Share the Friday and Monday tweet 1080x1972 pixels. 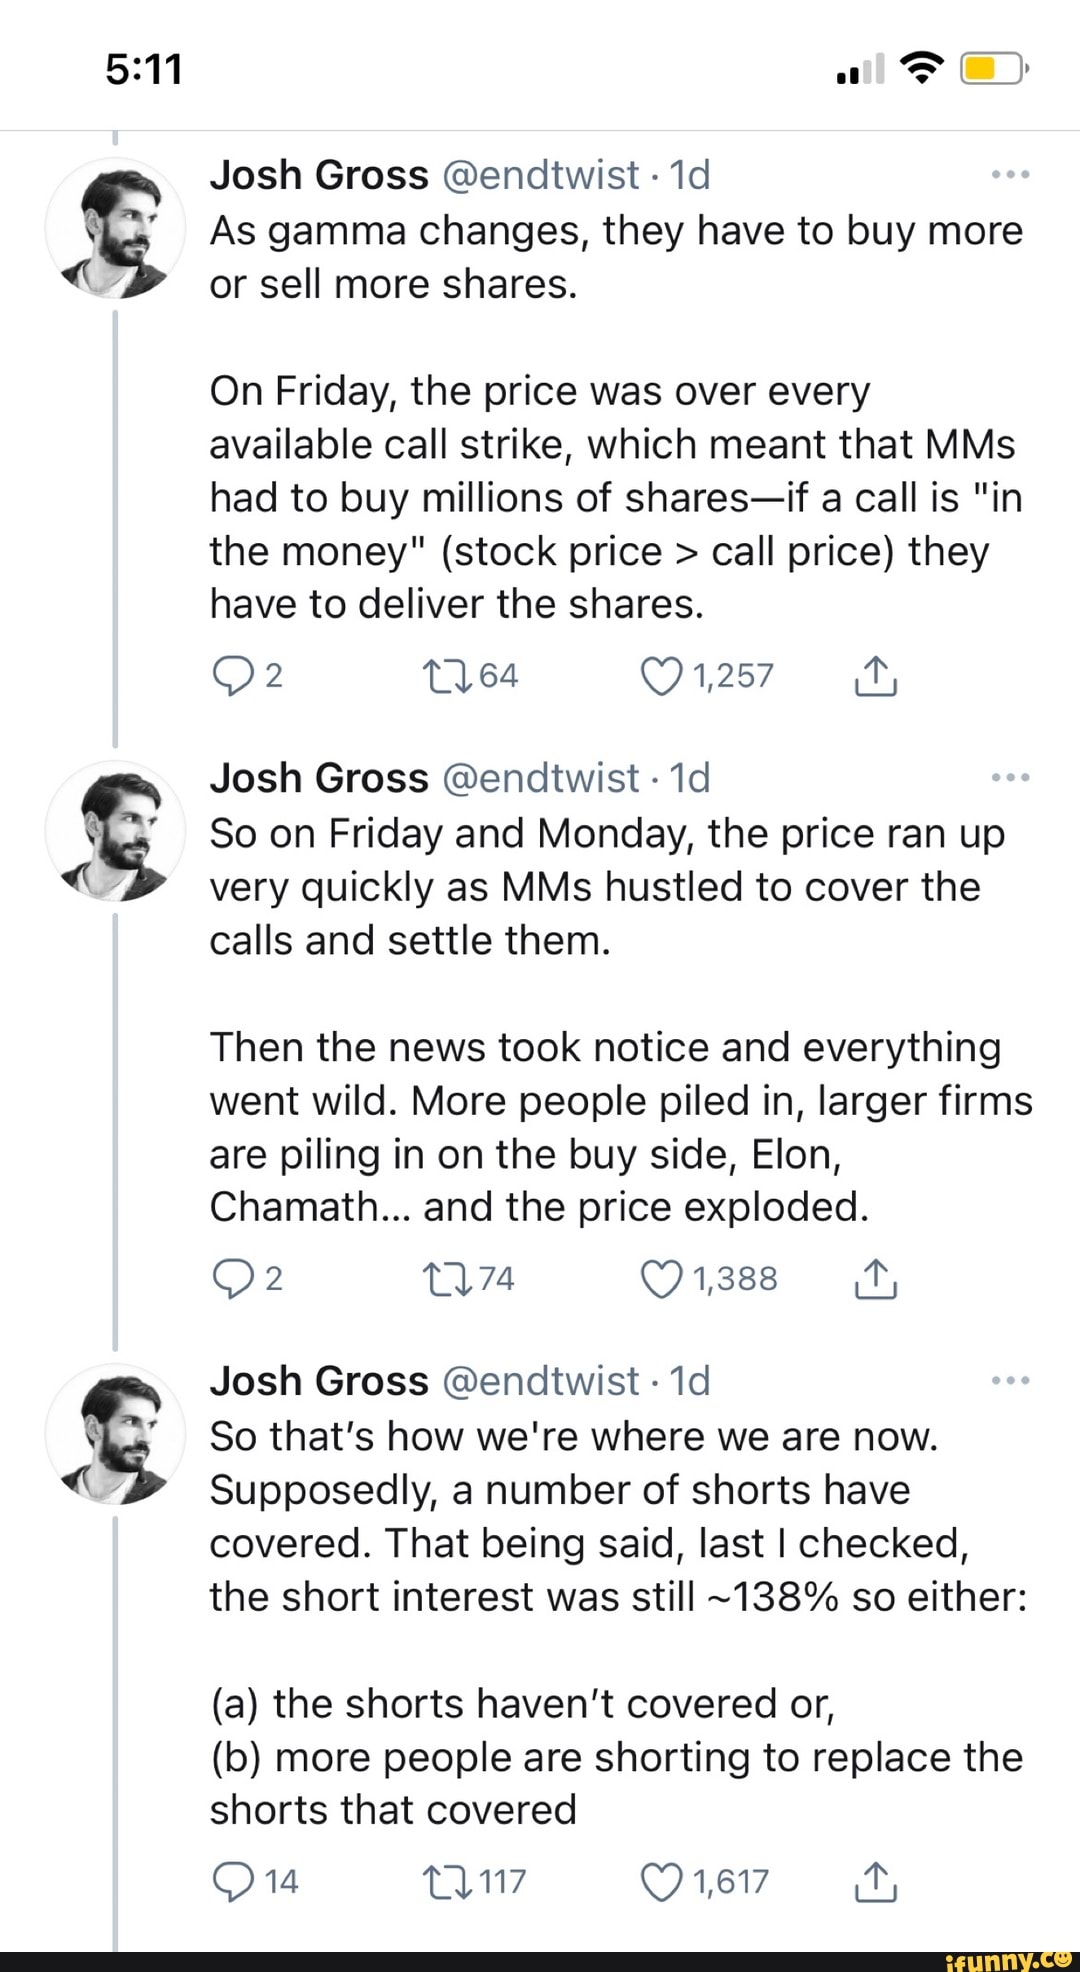pos(875,1279)
